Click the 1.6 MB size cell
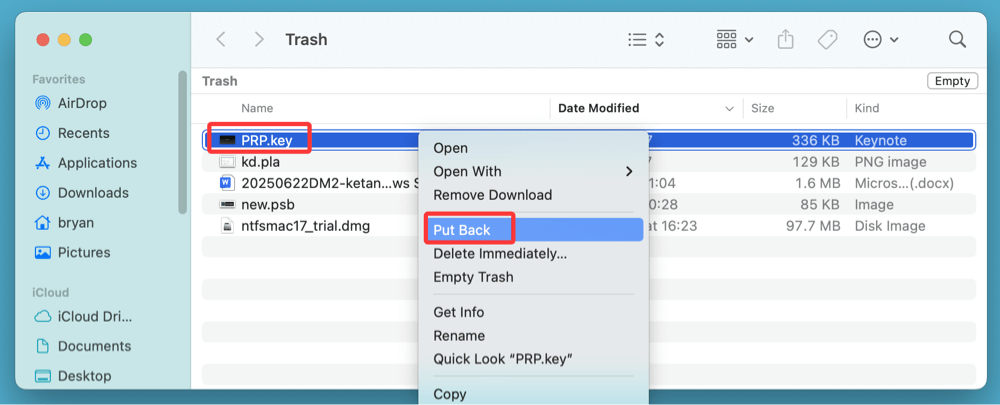The height and width of the screenshot is (405, 1000). pos(816,184)
